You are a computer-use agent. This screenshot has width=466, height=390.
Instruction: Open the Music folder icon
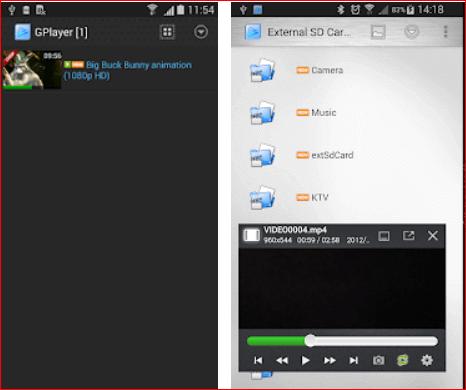pos(263,113)
